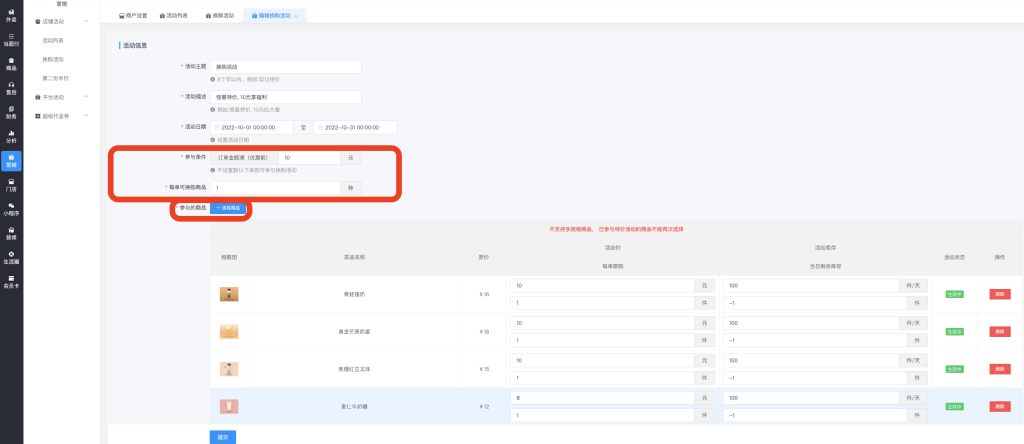The height and width of the screenshot is (444, 1024).
Task: Switch to the 活动列表 tab
Action: pyautogui.click(x=175, y=16)
